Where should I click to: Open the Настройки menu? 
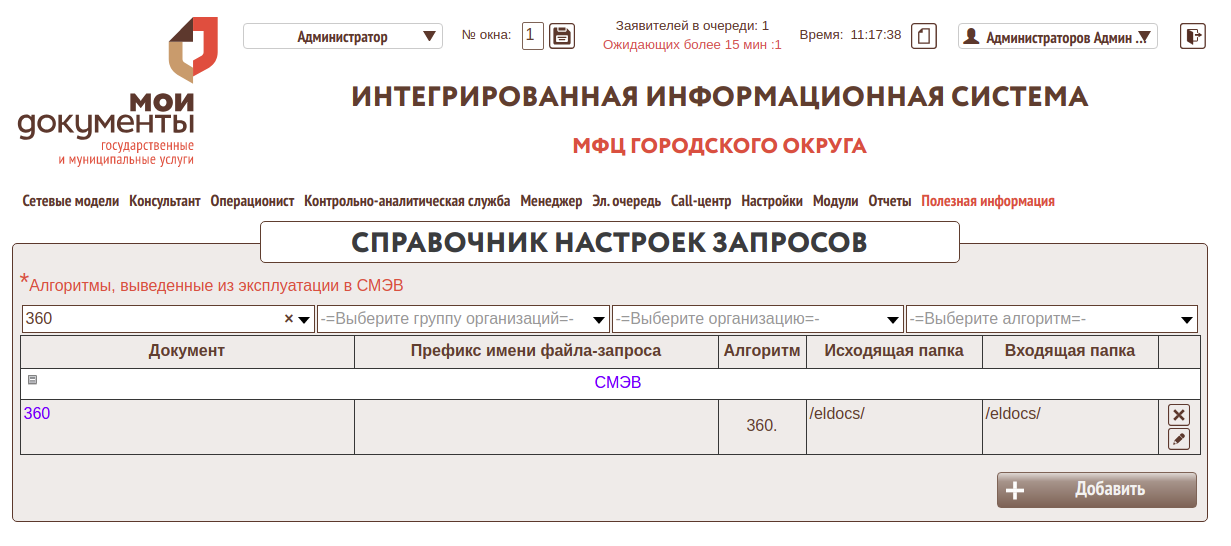click(771, 201)
